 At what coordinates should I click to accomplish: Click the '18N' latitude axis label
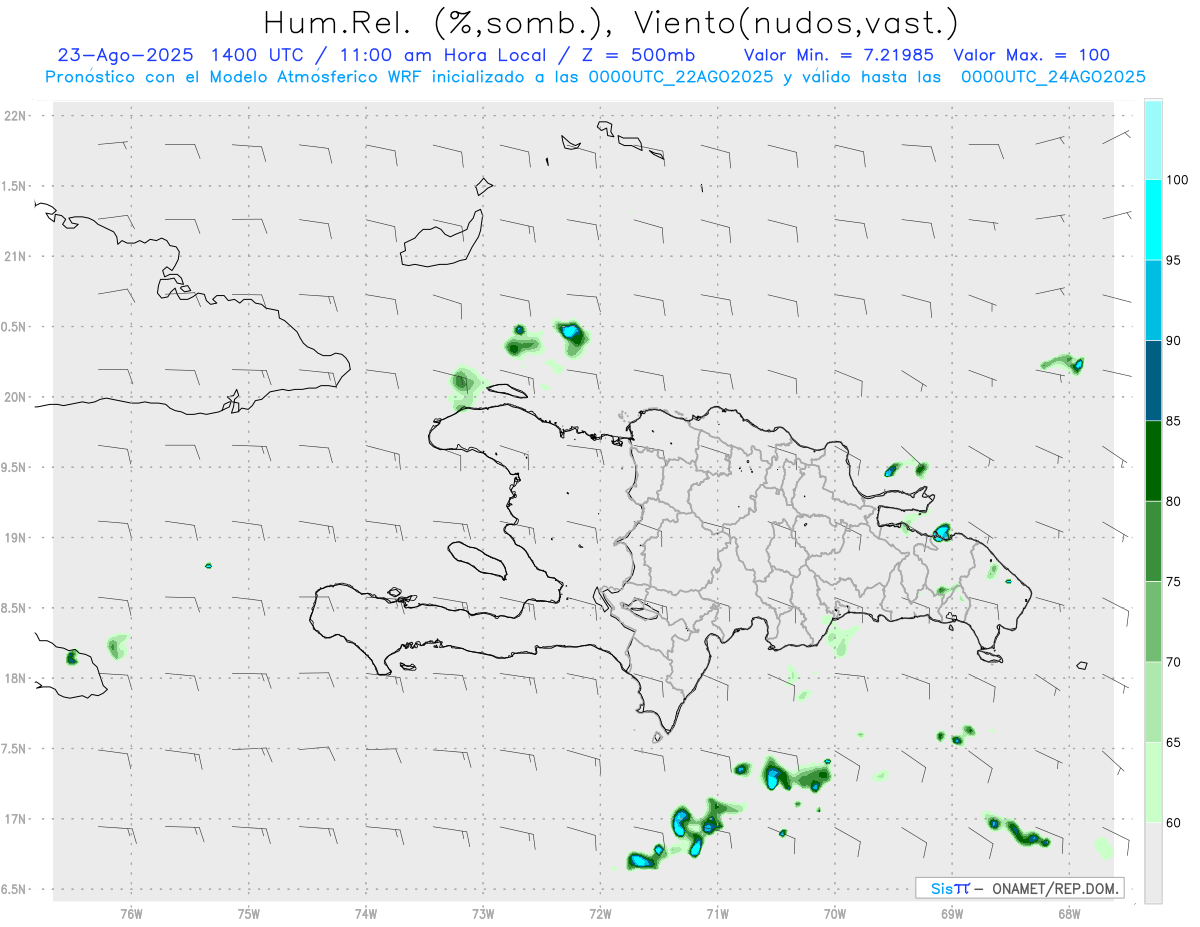(x=14, y=678)
